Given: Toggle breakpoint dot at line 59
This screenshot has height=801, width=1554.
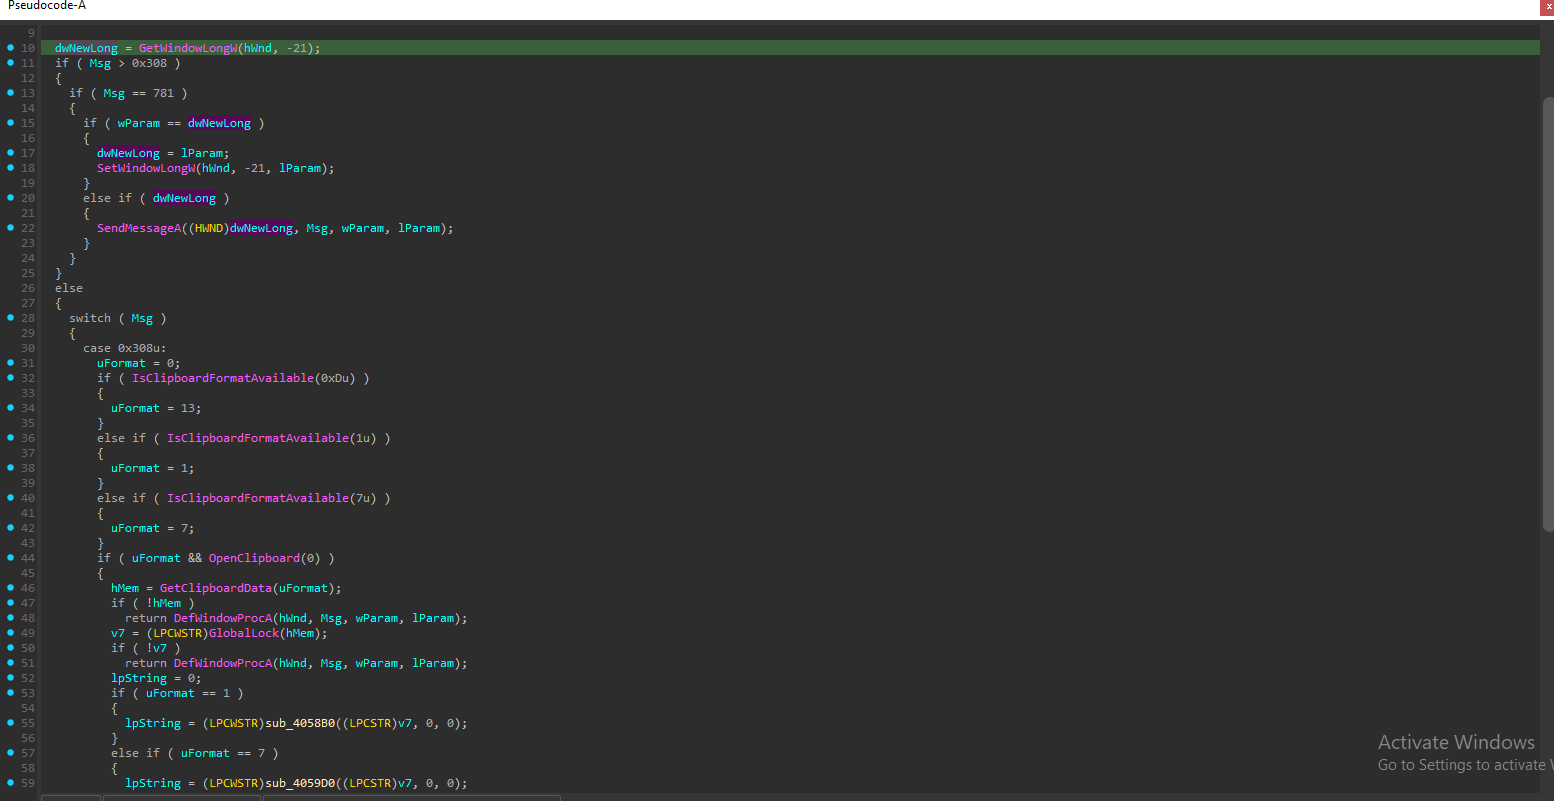Looking at the screenshot, I should tap(10, 783).
